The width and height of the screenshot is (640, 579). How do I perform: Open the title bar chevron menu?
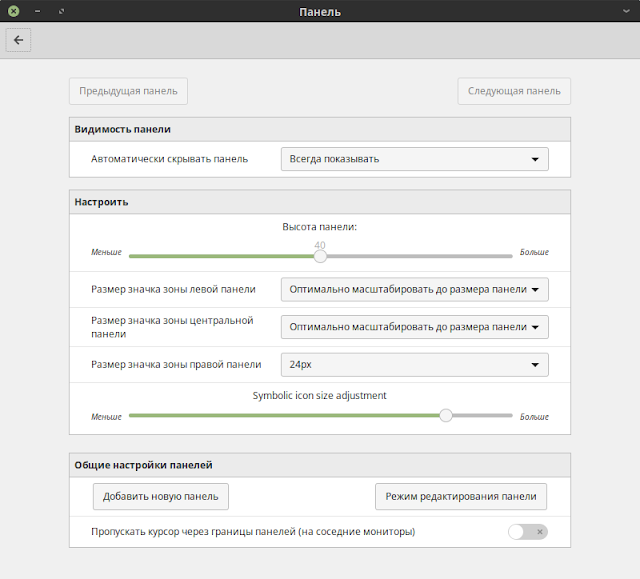pyautogui.click(x=626, y=11)
